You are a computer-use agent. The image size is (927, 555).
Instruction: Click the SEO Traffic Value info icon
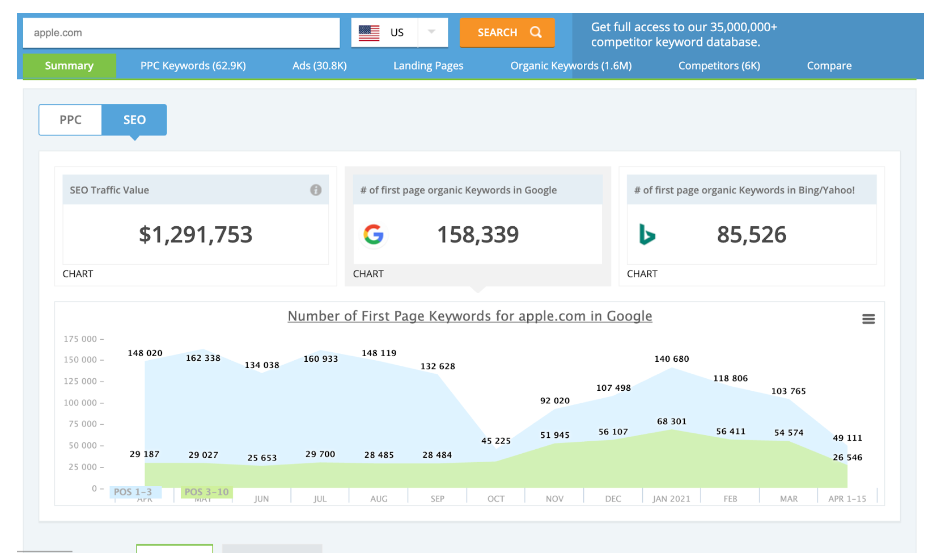point(315,190)
